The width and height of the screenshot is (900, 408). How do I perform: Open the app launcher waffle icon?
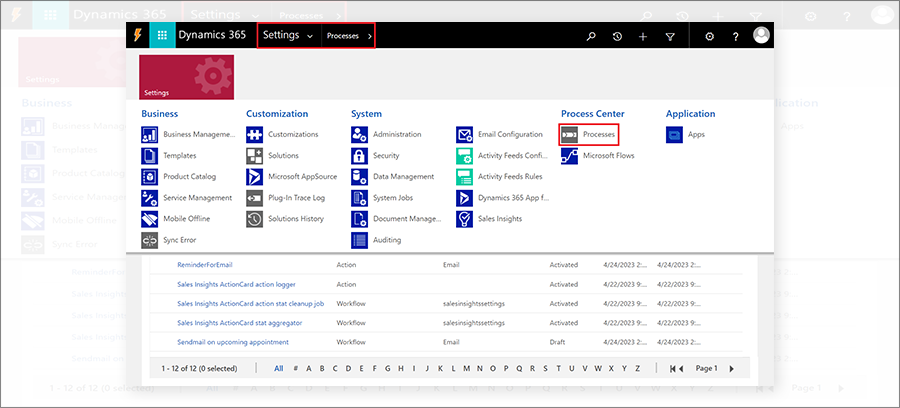162,35
